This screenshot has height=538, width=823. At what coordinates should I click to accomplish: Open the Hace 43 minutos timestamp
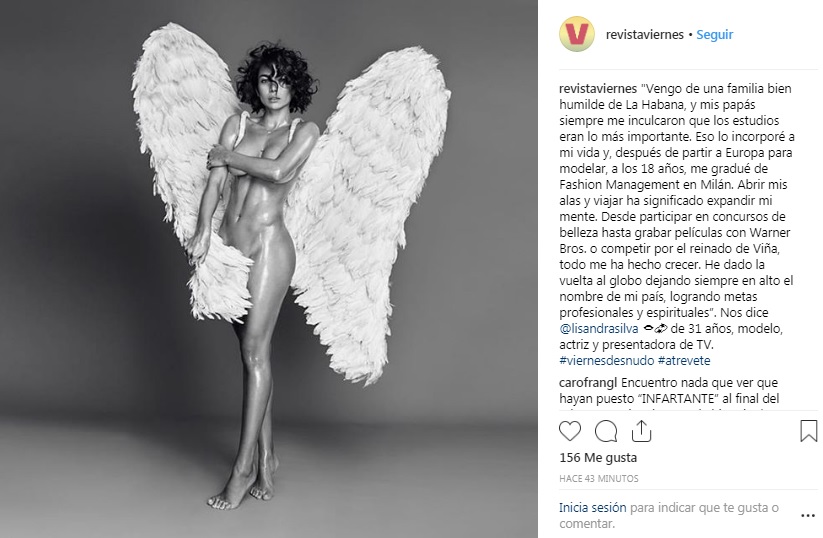599,479
